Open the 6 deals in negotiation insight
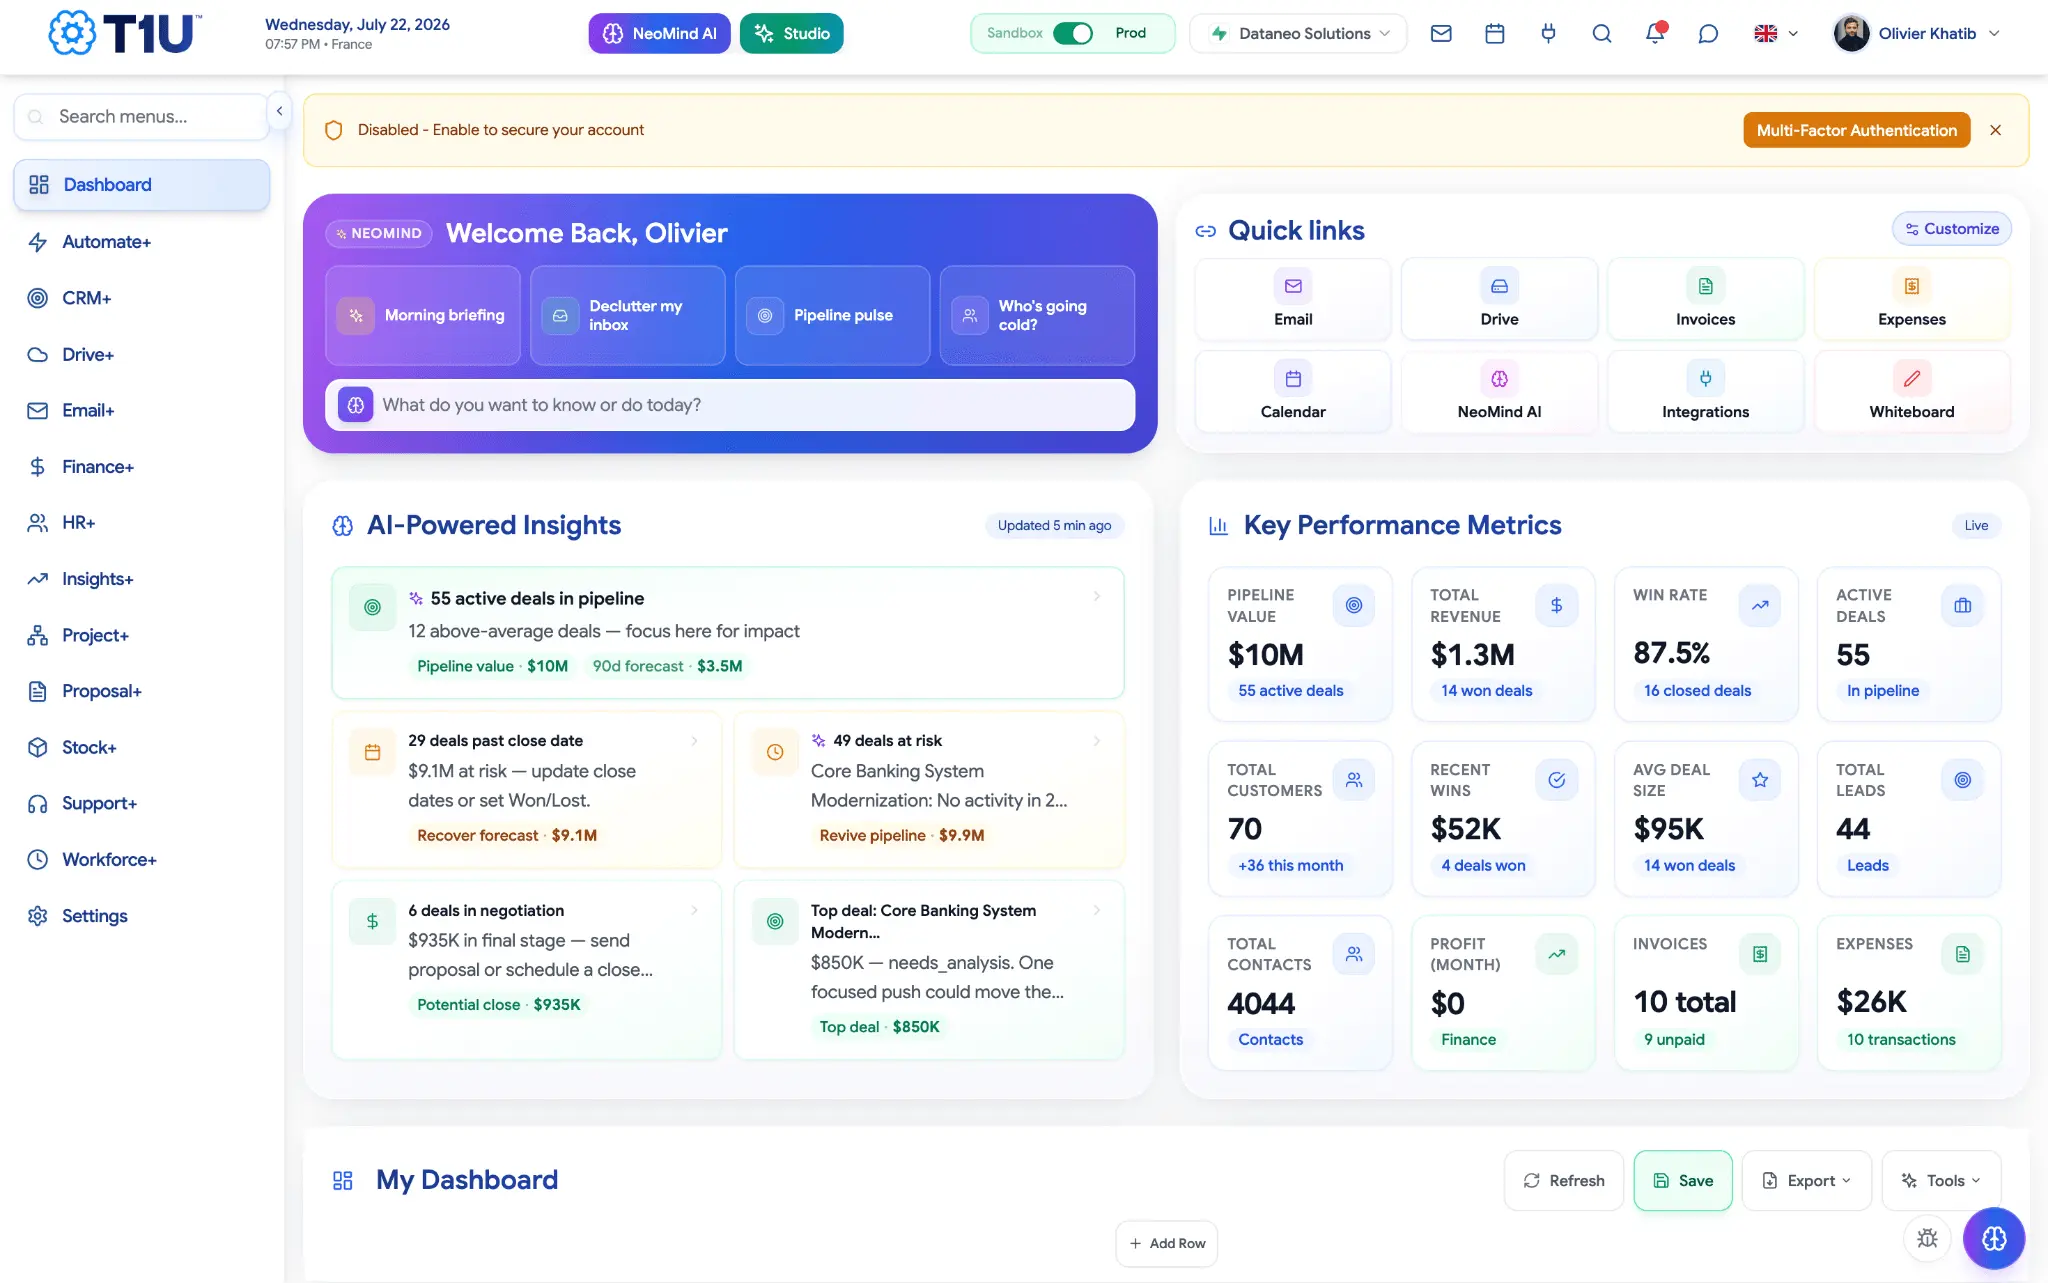 [527, 969]
